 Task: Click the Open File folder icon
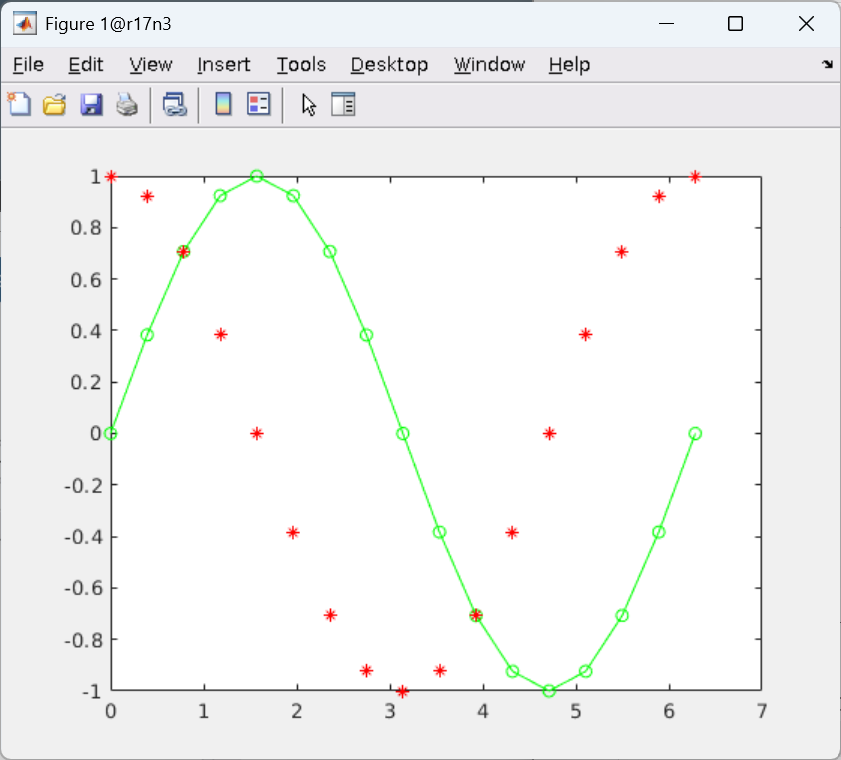coord(54,104)
